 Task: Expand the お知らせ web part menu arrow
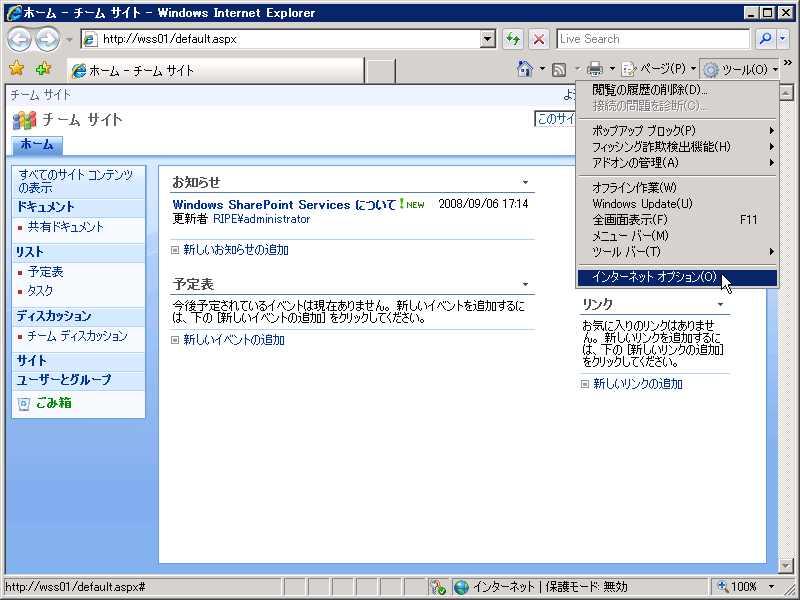coord(525,182)
